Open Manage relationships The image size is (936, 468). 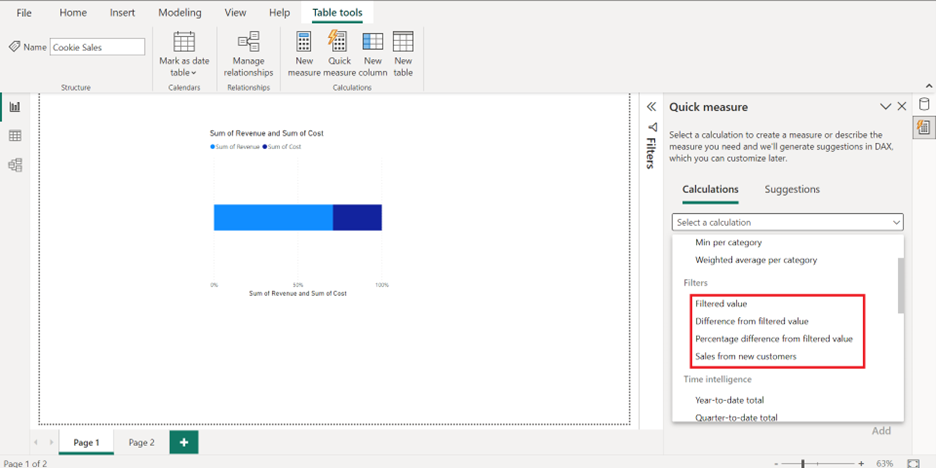click(x=248, y=54)
